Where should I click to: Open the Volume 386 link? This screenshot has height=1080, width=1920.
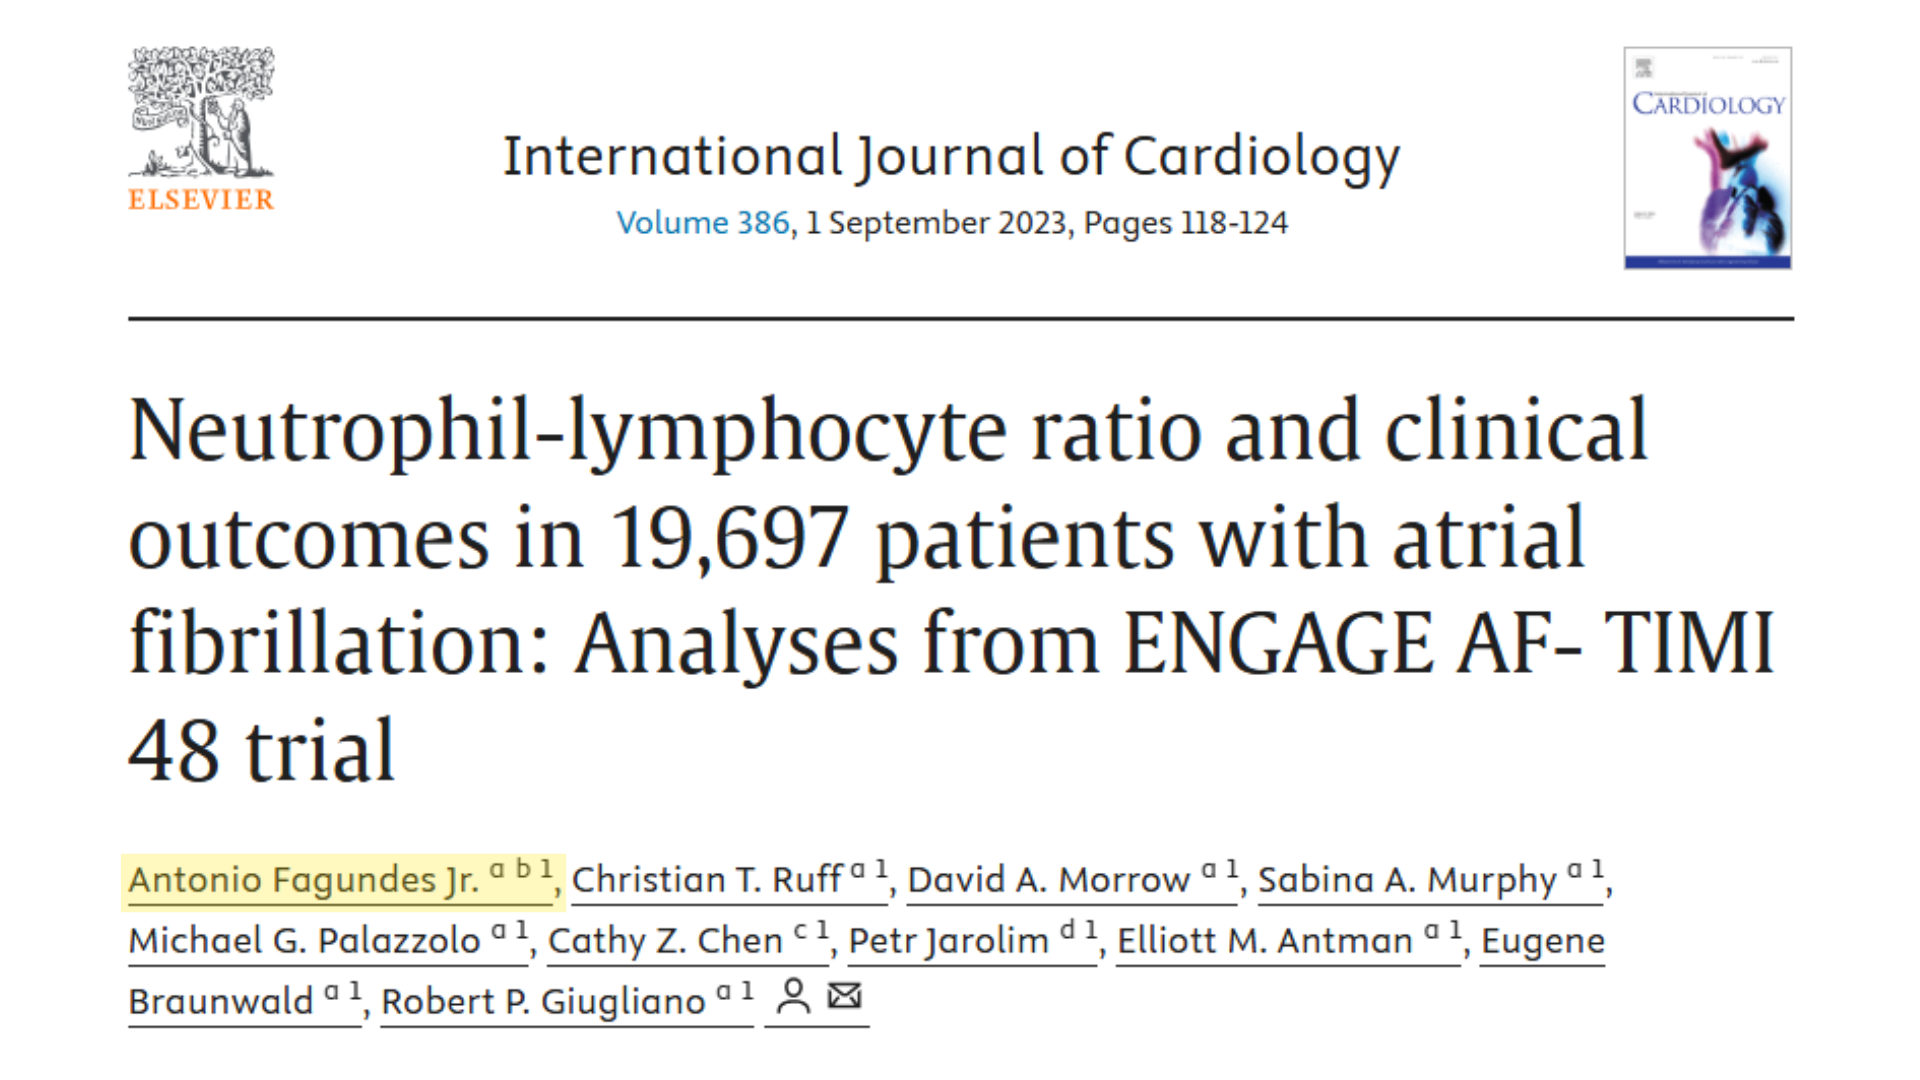click(x=703, y=222)
